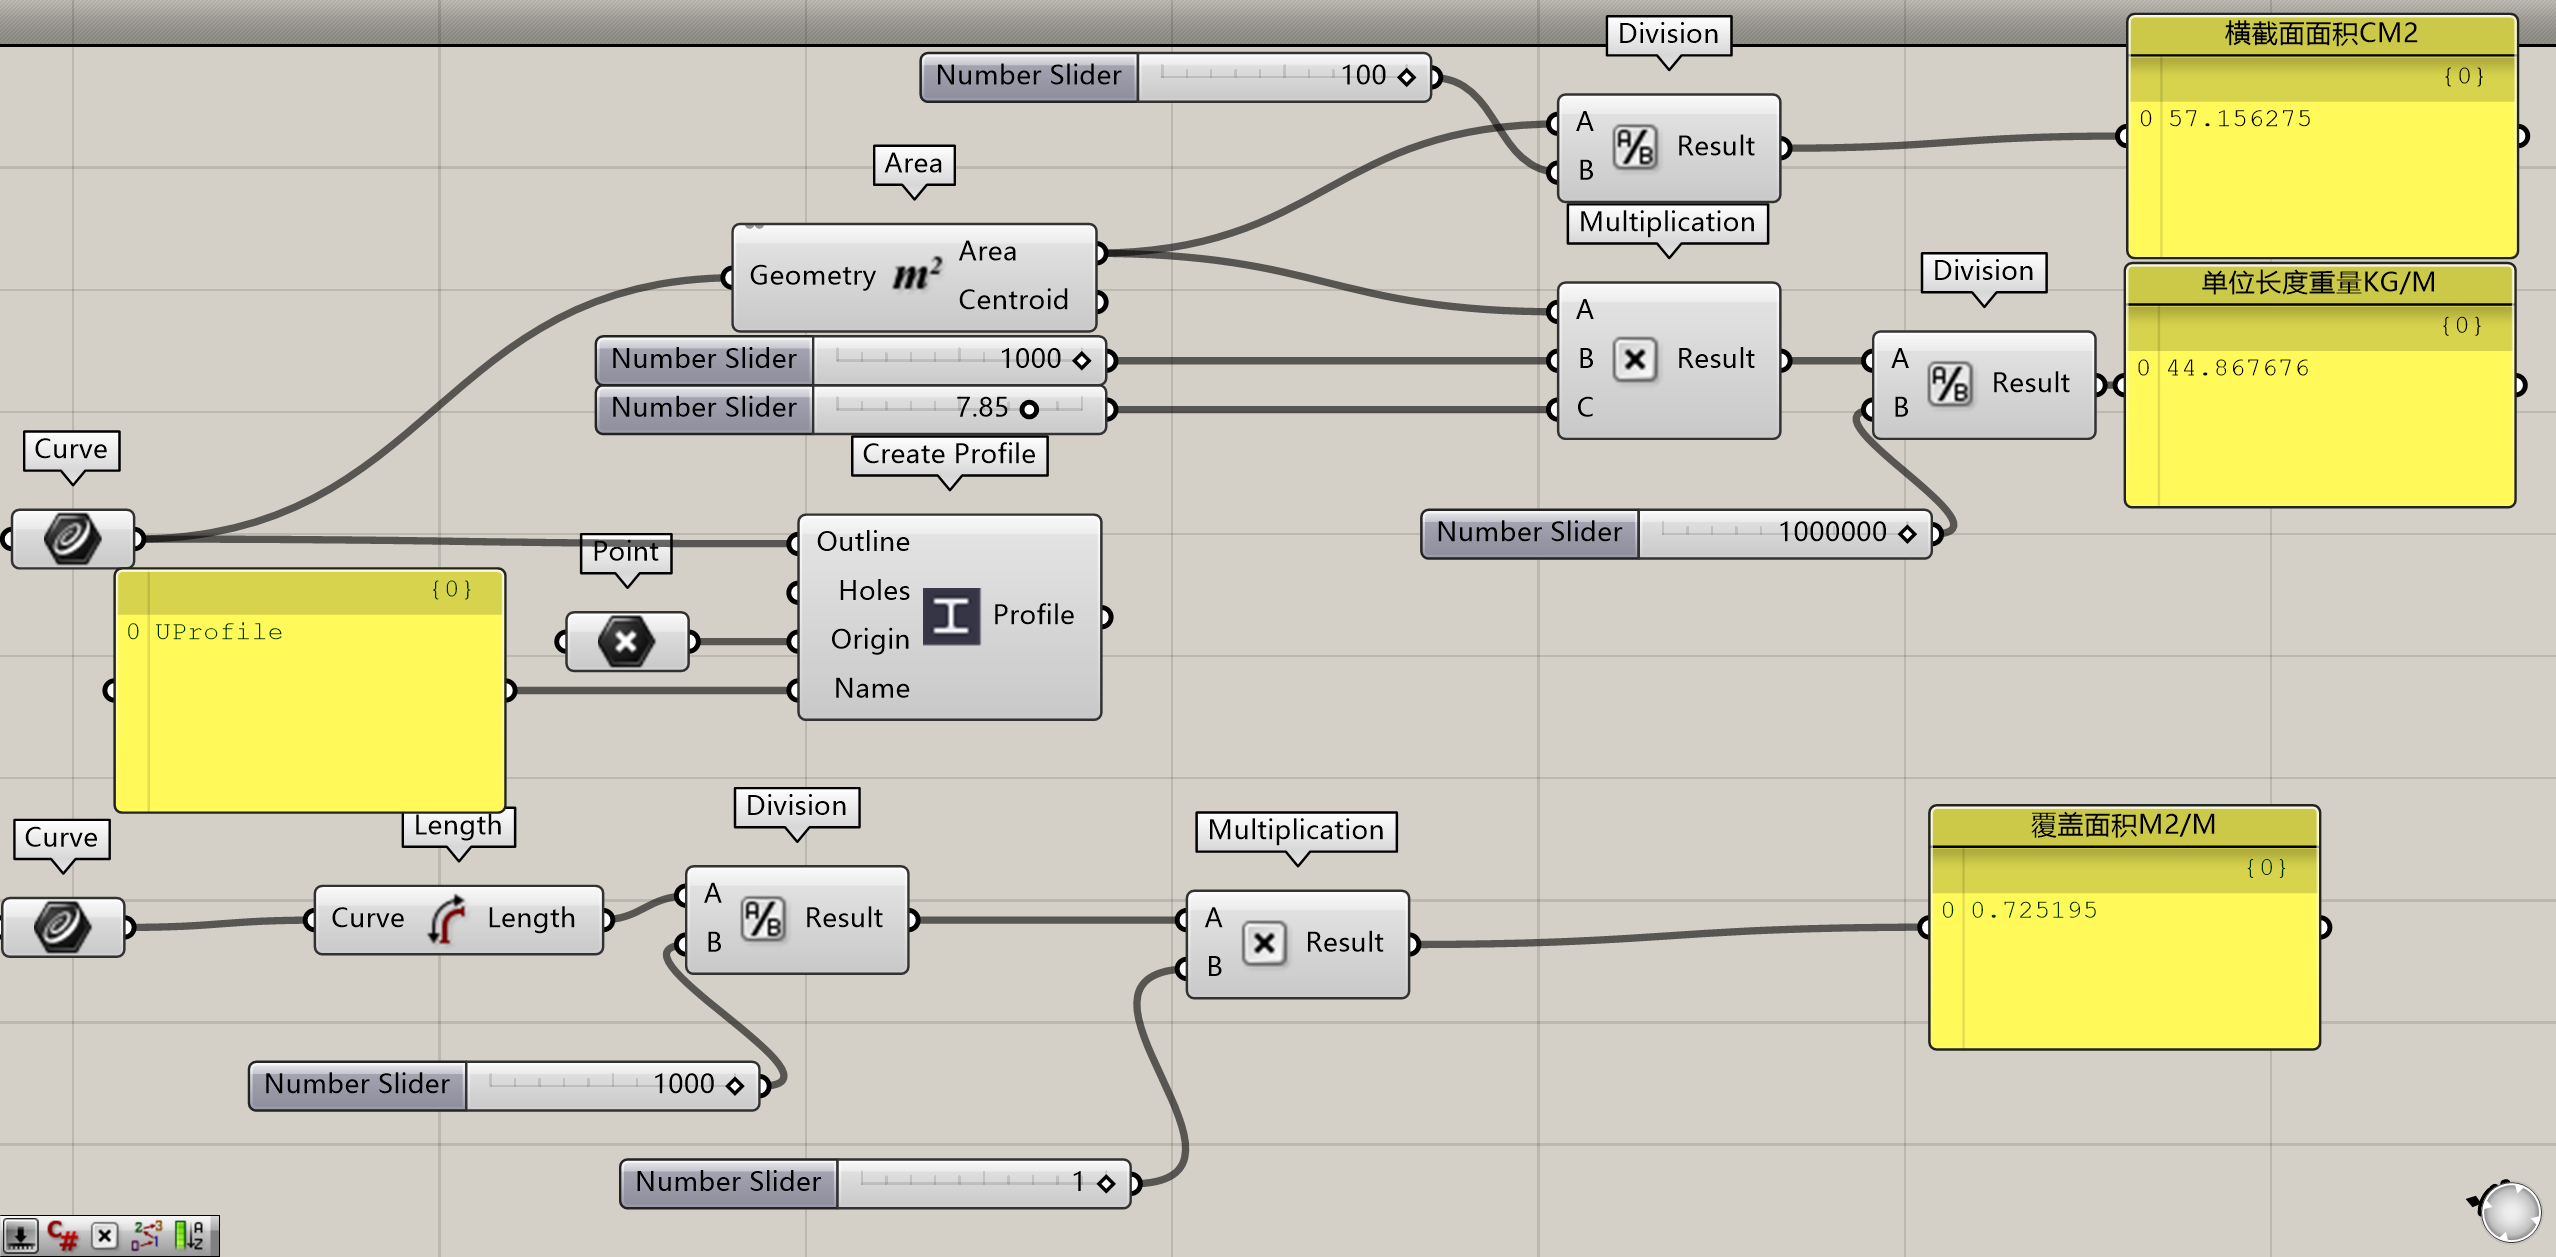This screenshot has height=1257, width=2556.
Task: Click the sort A-Z icon in bottom toolbar
Action: 189,1236
